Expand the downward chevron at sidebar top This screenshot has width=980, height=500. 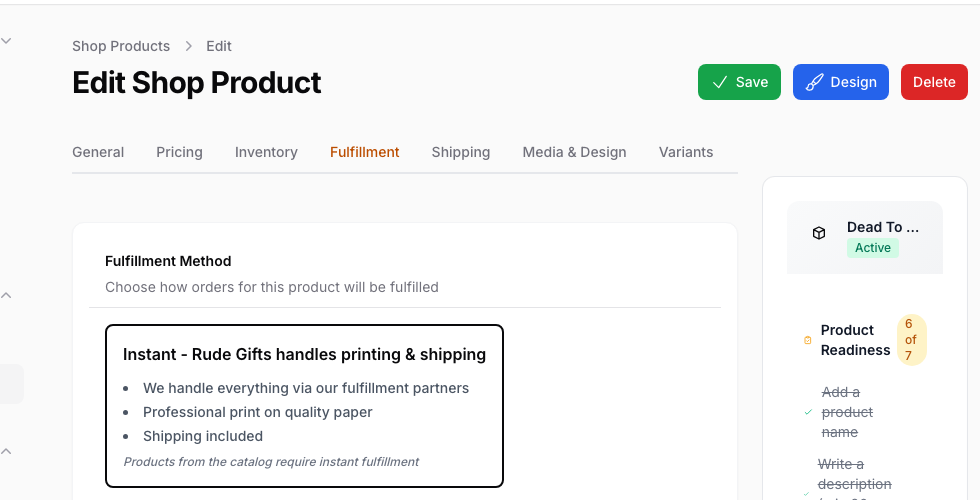[x=6, y=41]
